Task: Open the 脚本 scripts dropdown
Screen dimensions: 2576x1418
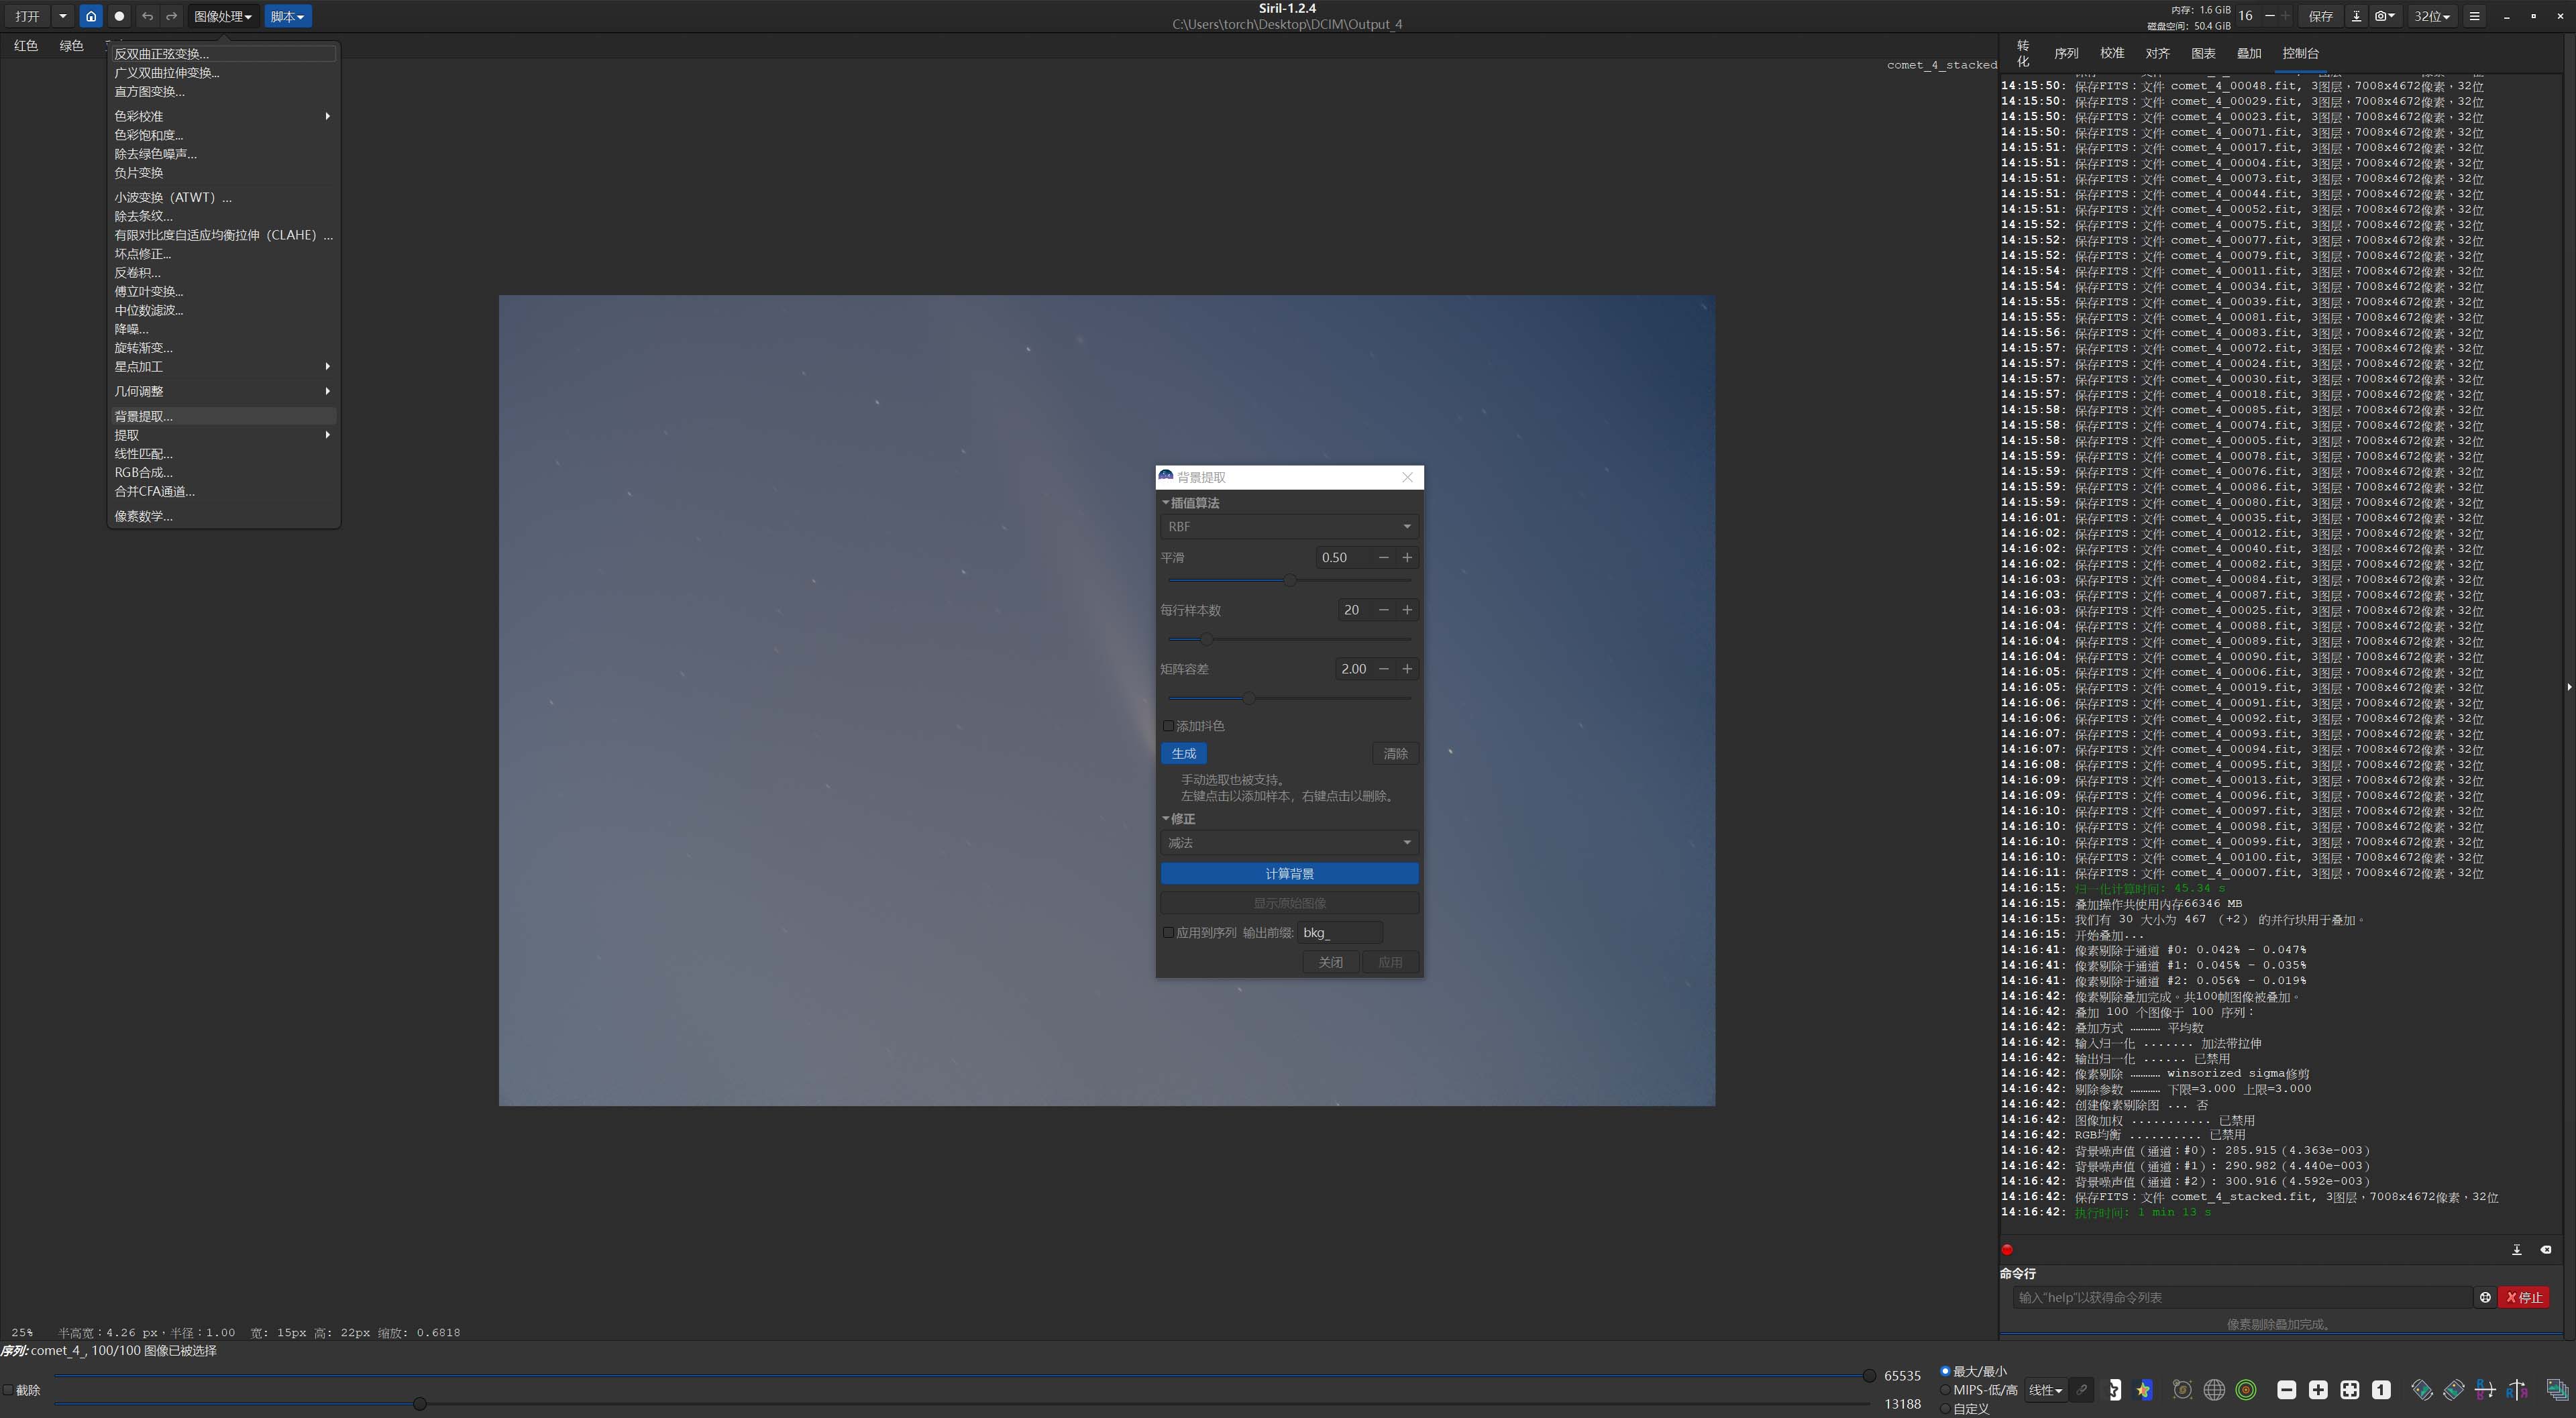Action: (287, 16)
